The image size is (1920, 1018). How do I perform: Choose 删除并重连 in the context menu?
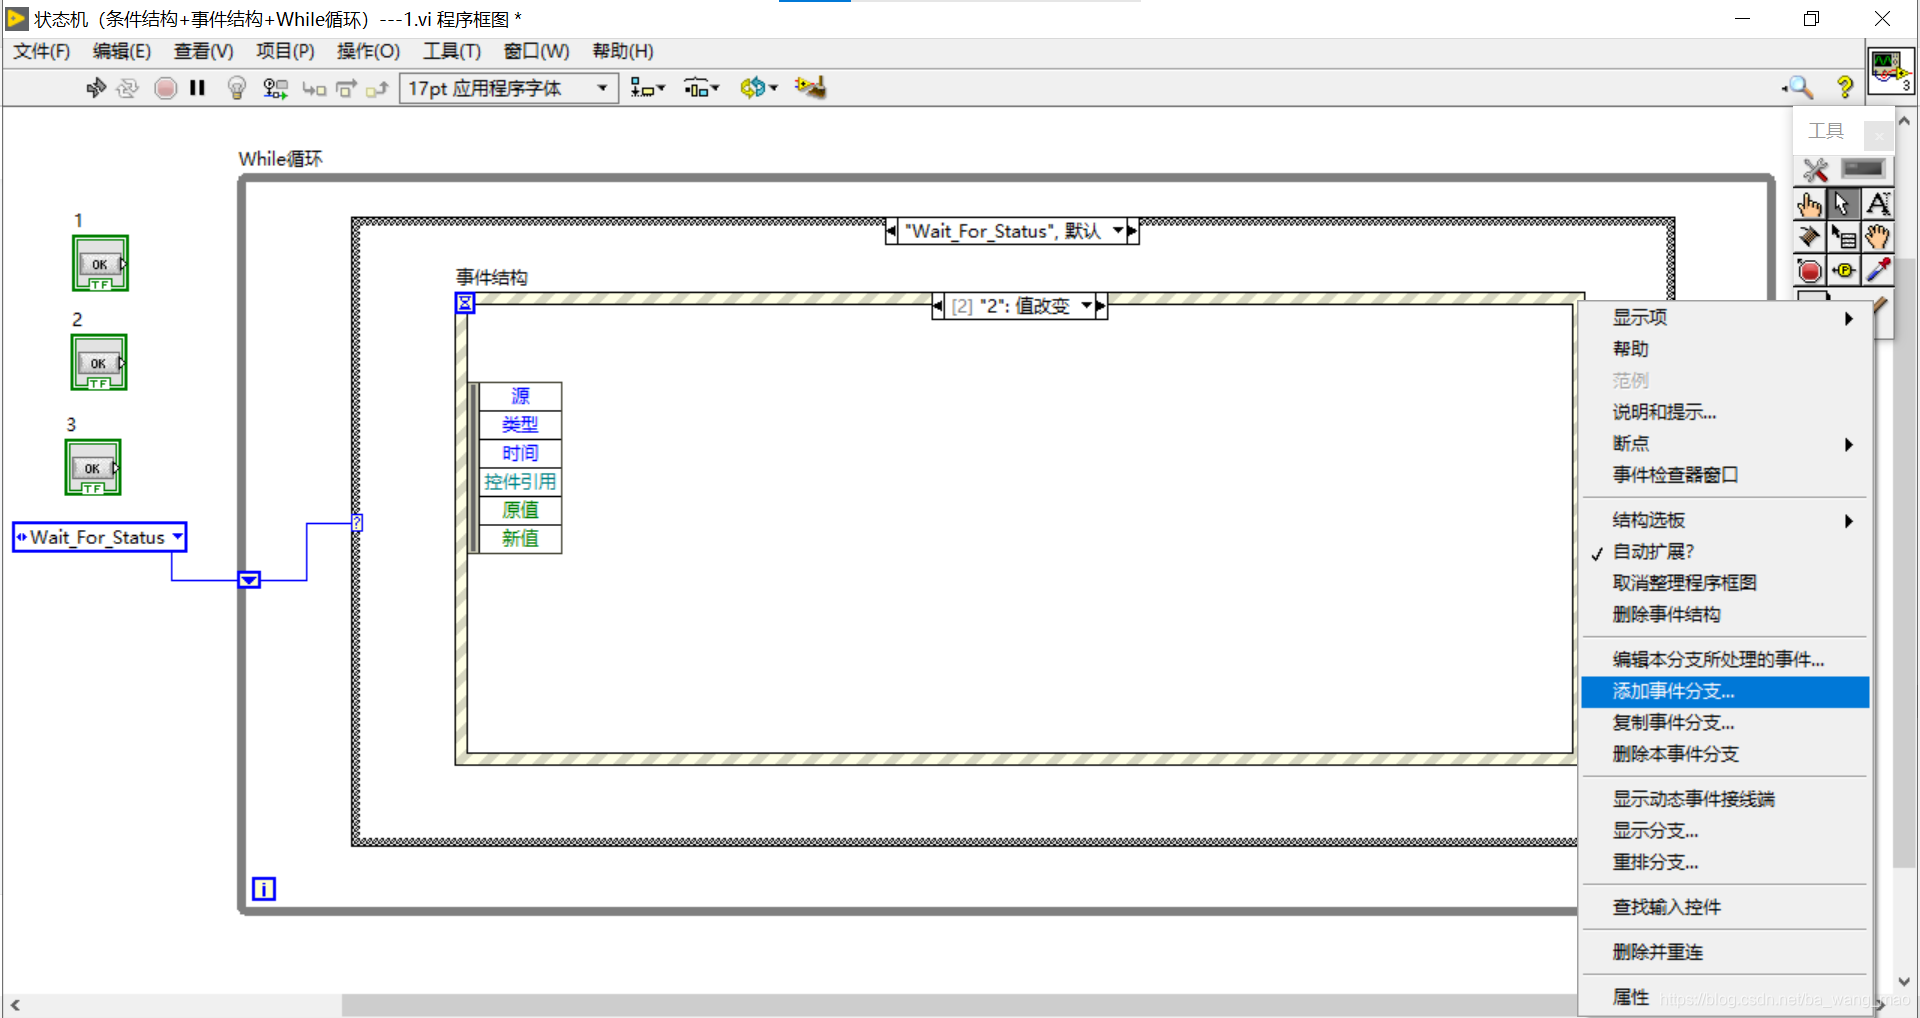(1725, 952)
